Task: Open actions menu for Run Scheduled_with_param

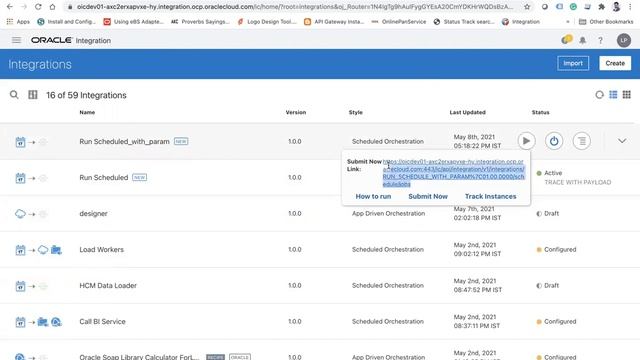Action: (582, 141)
